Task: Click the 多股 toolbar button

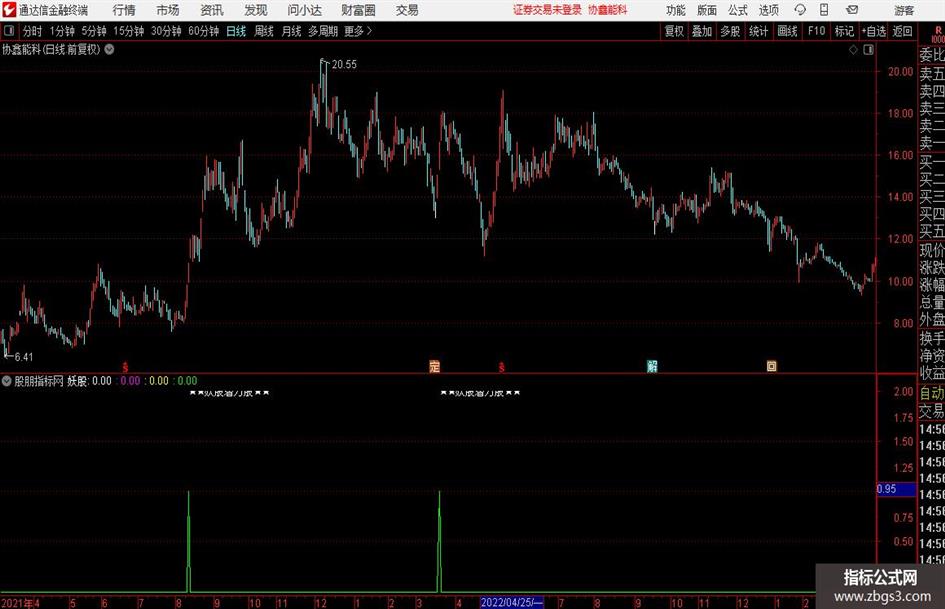Action: [x=730, y=31]
